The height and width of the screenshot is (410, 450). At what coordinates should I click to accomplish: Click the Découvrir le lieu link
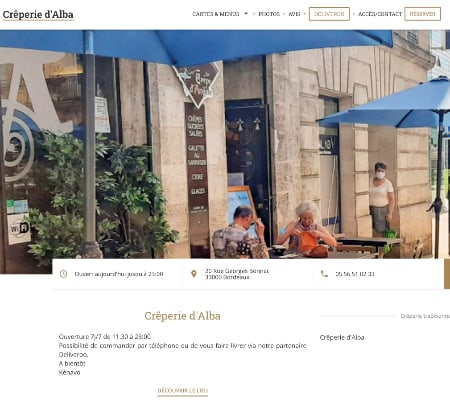[183, 391]
